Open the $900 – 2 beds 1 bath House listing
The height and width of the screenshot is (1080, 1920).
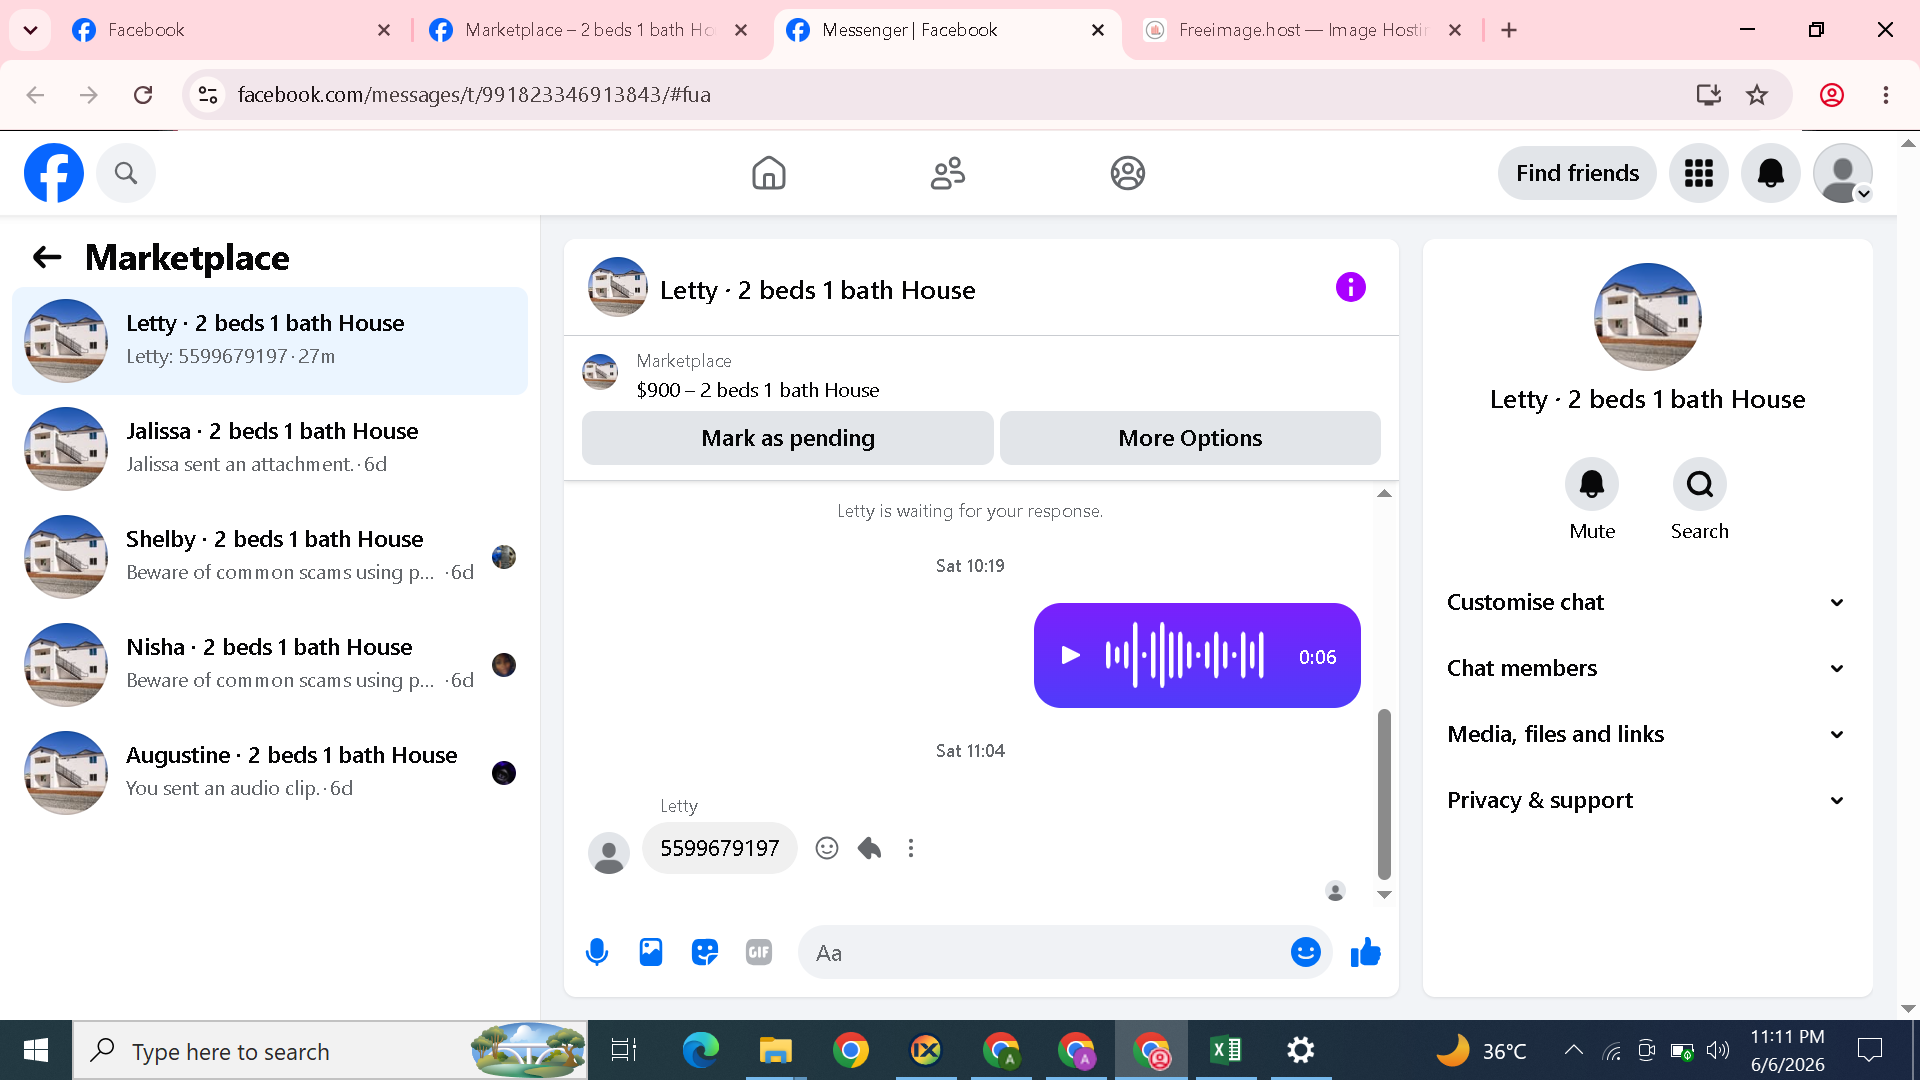(x=757, y=390)
